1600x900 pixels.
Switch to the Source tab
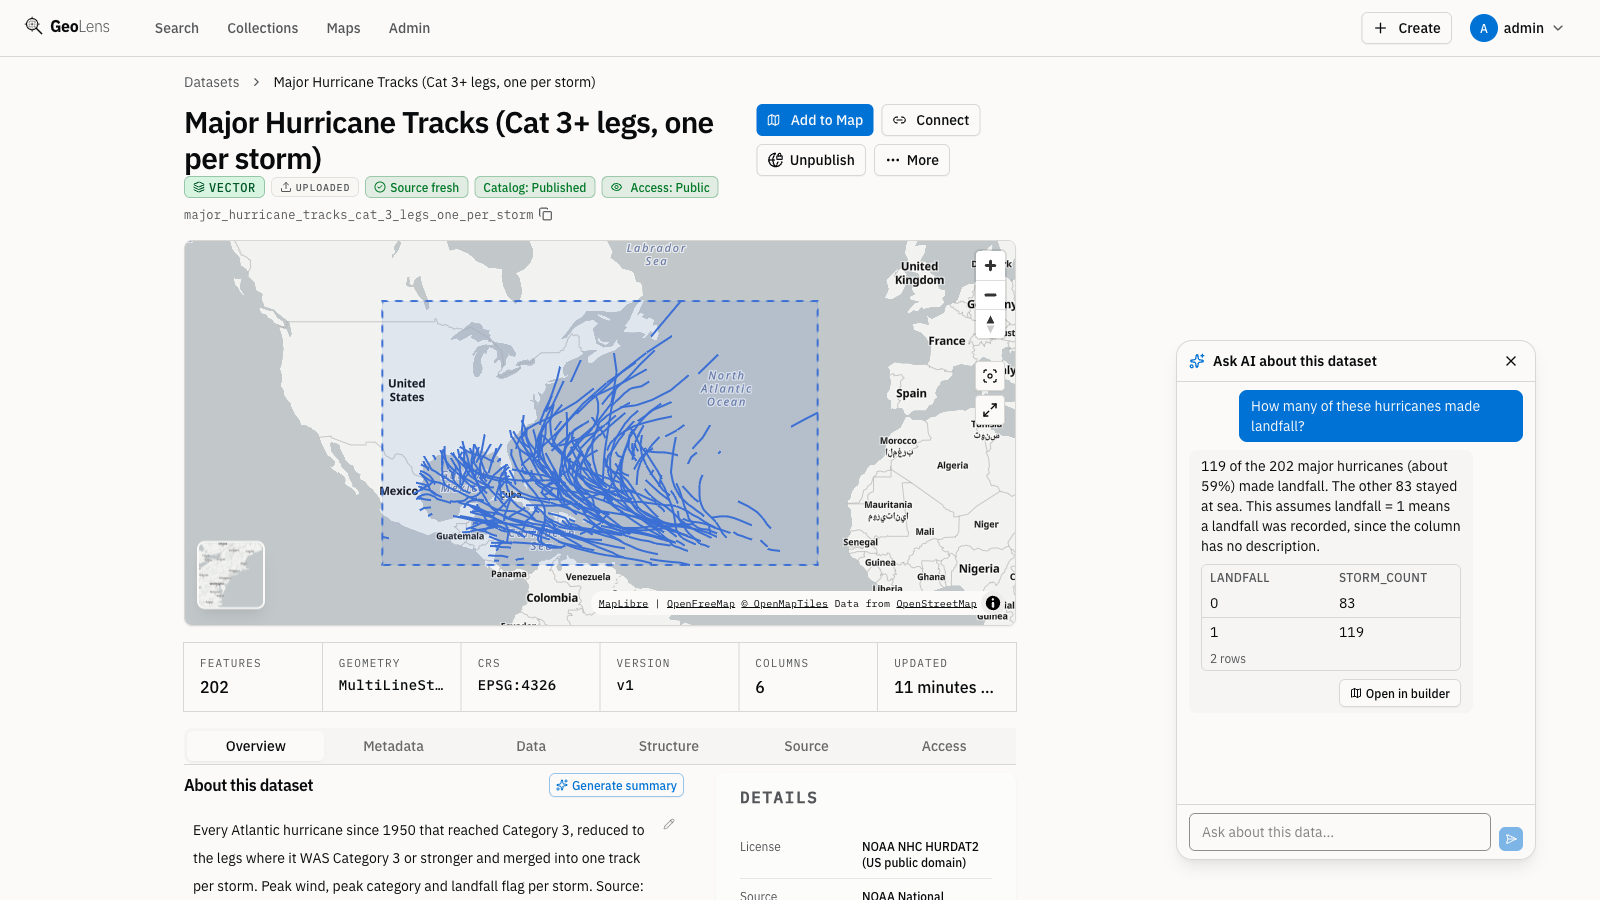806,746
